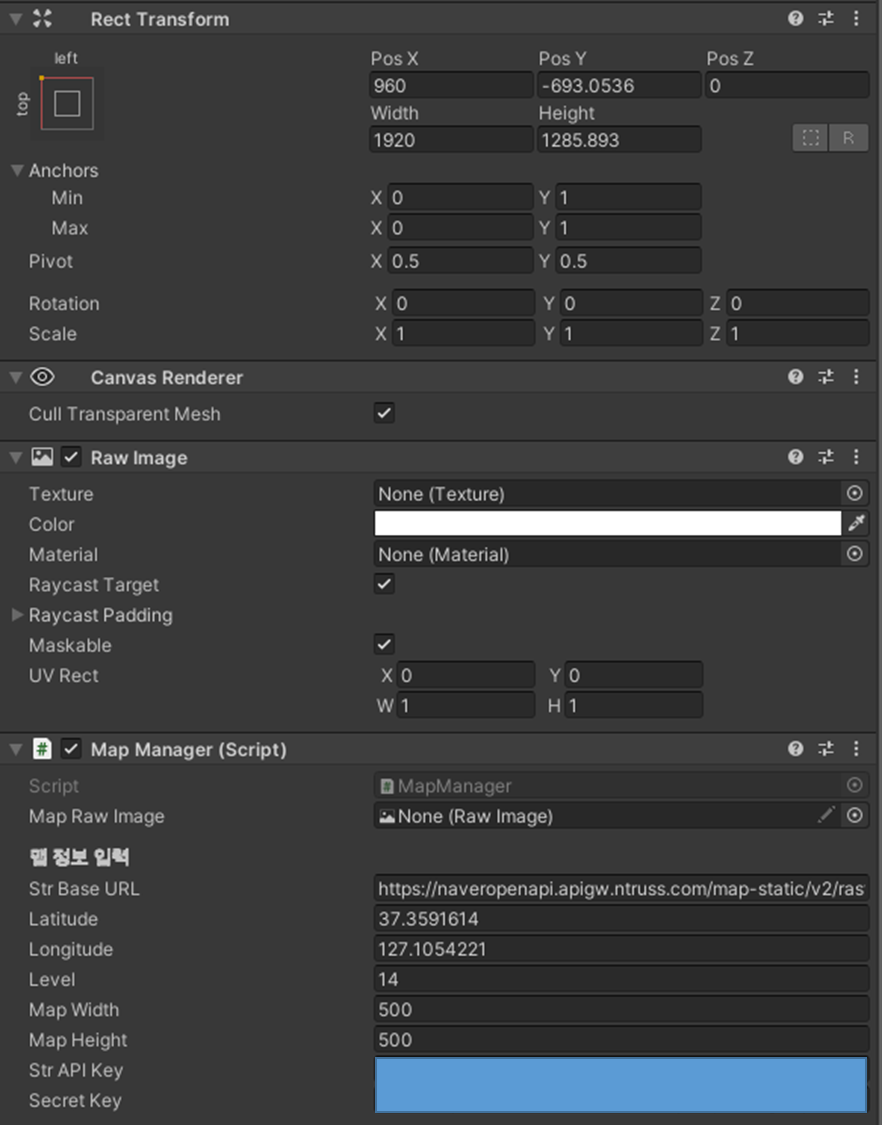Expand Raycast Padding foldout

pyautogui.click(x=17, y=615)
